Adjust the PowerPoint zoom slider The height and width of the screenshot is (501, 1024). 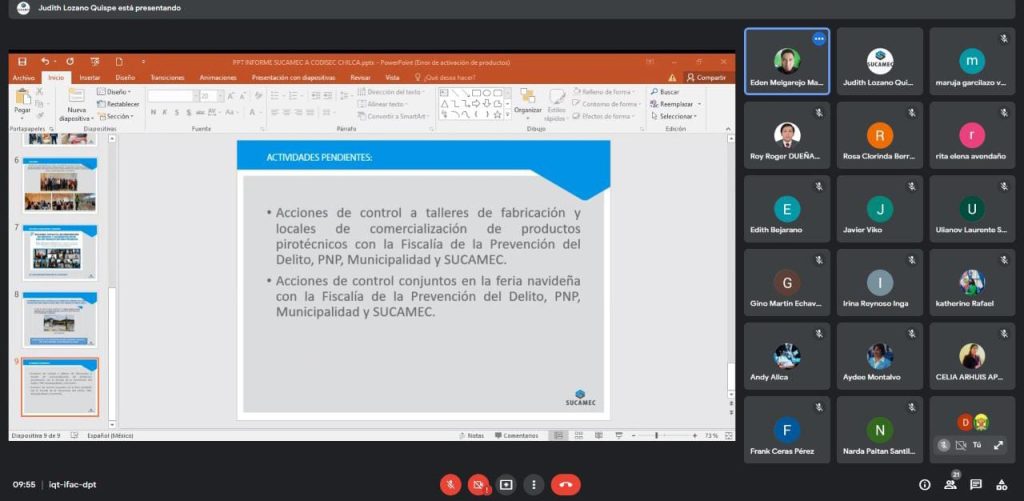coord(656,436)
